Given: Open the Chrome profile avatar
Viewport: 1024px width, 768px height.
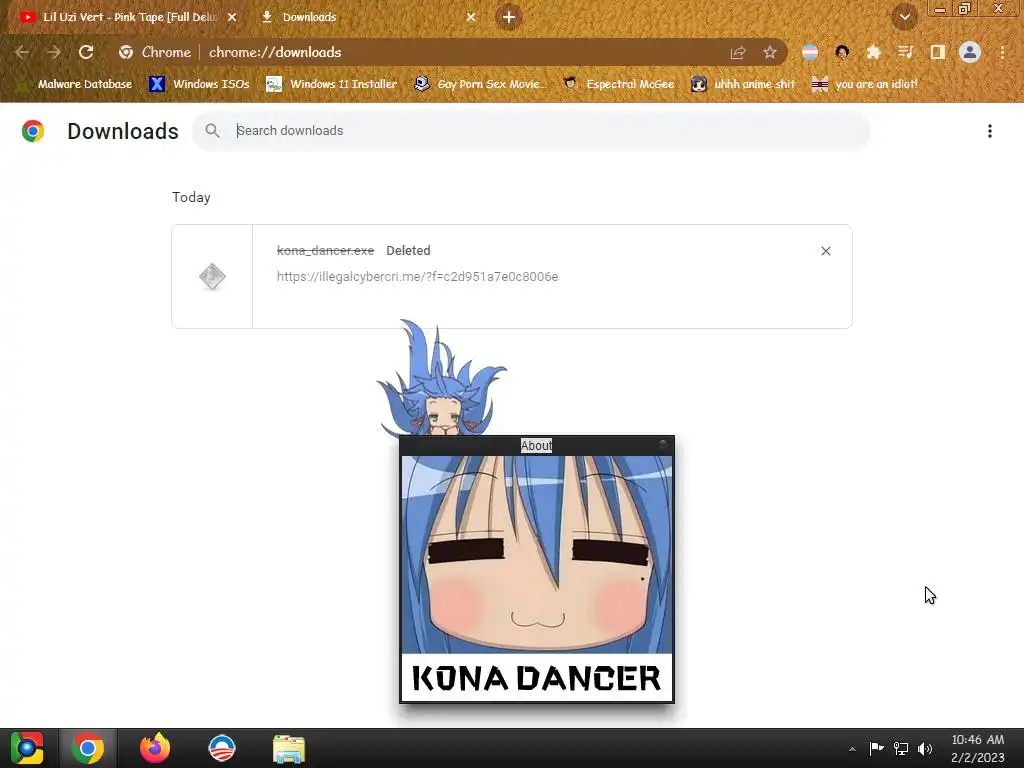Looking at the screenshot, I should pyautogui.click(x=970, y=52).
